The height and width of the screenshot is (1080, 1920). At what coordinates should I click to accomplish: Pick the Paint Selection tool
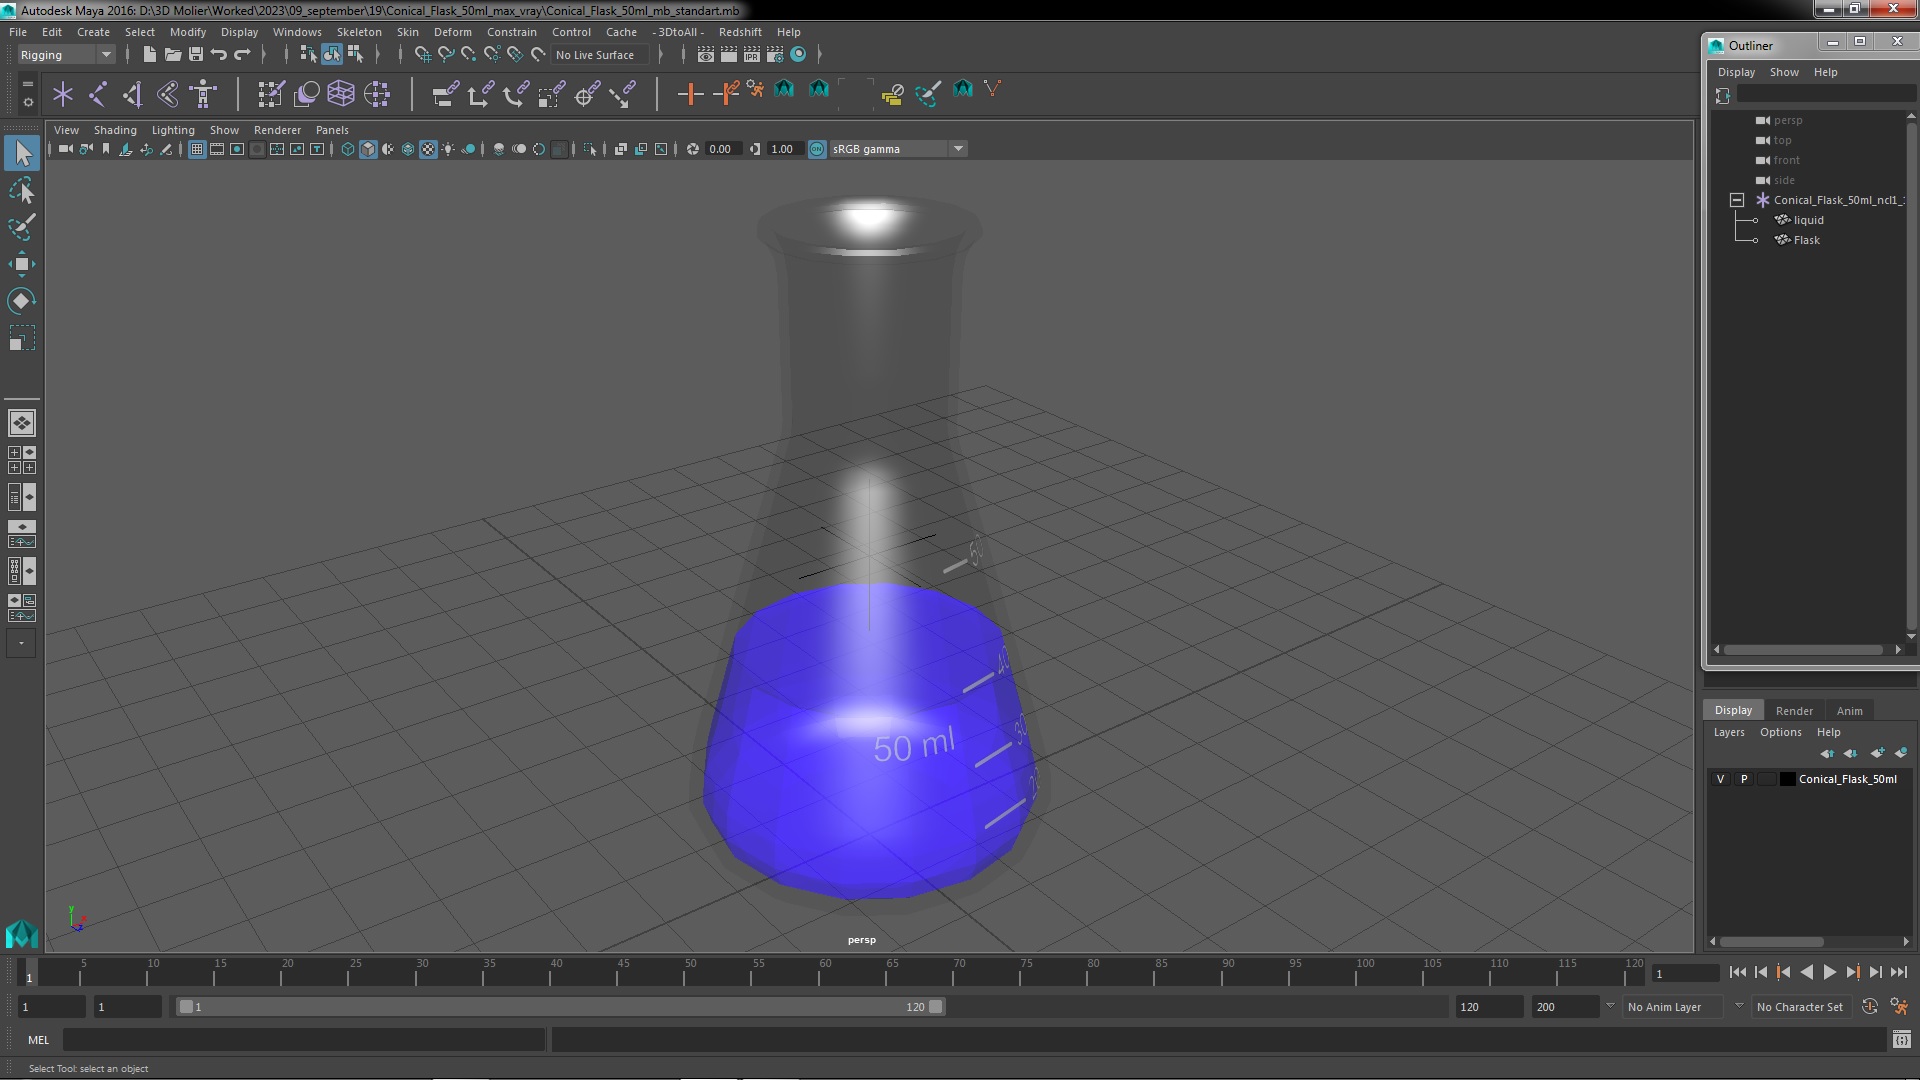(22, 227)
